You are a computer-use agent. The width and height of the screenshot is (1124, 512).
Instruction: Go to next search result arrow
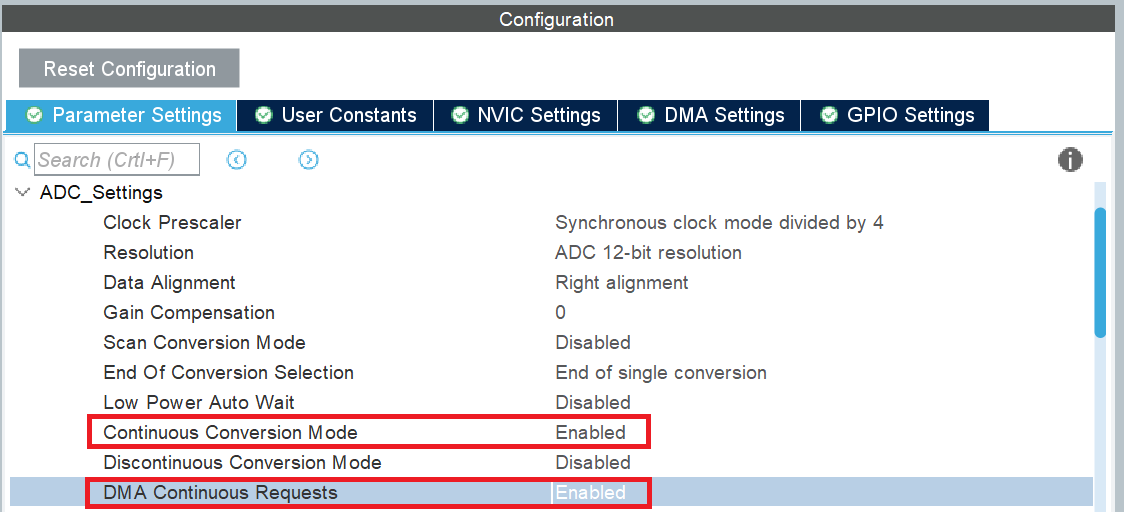point(308,159)
